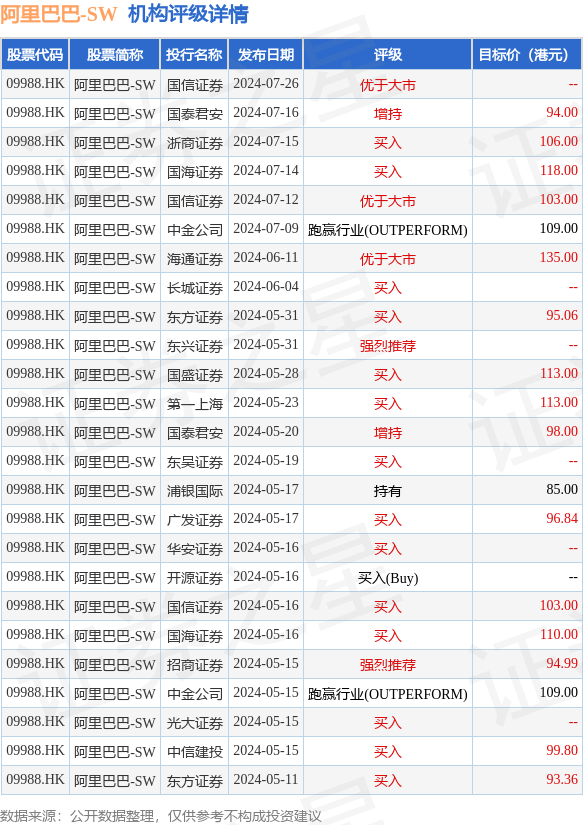The image size is (583, 825).
Task: Select the date cell 2024-07-26
Action: point(266,84)
